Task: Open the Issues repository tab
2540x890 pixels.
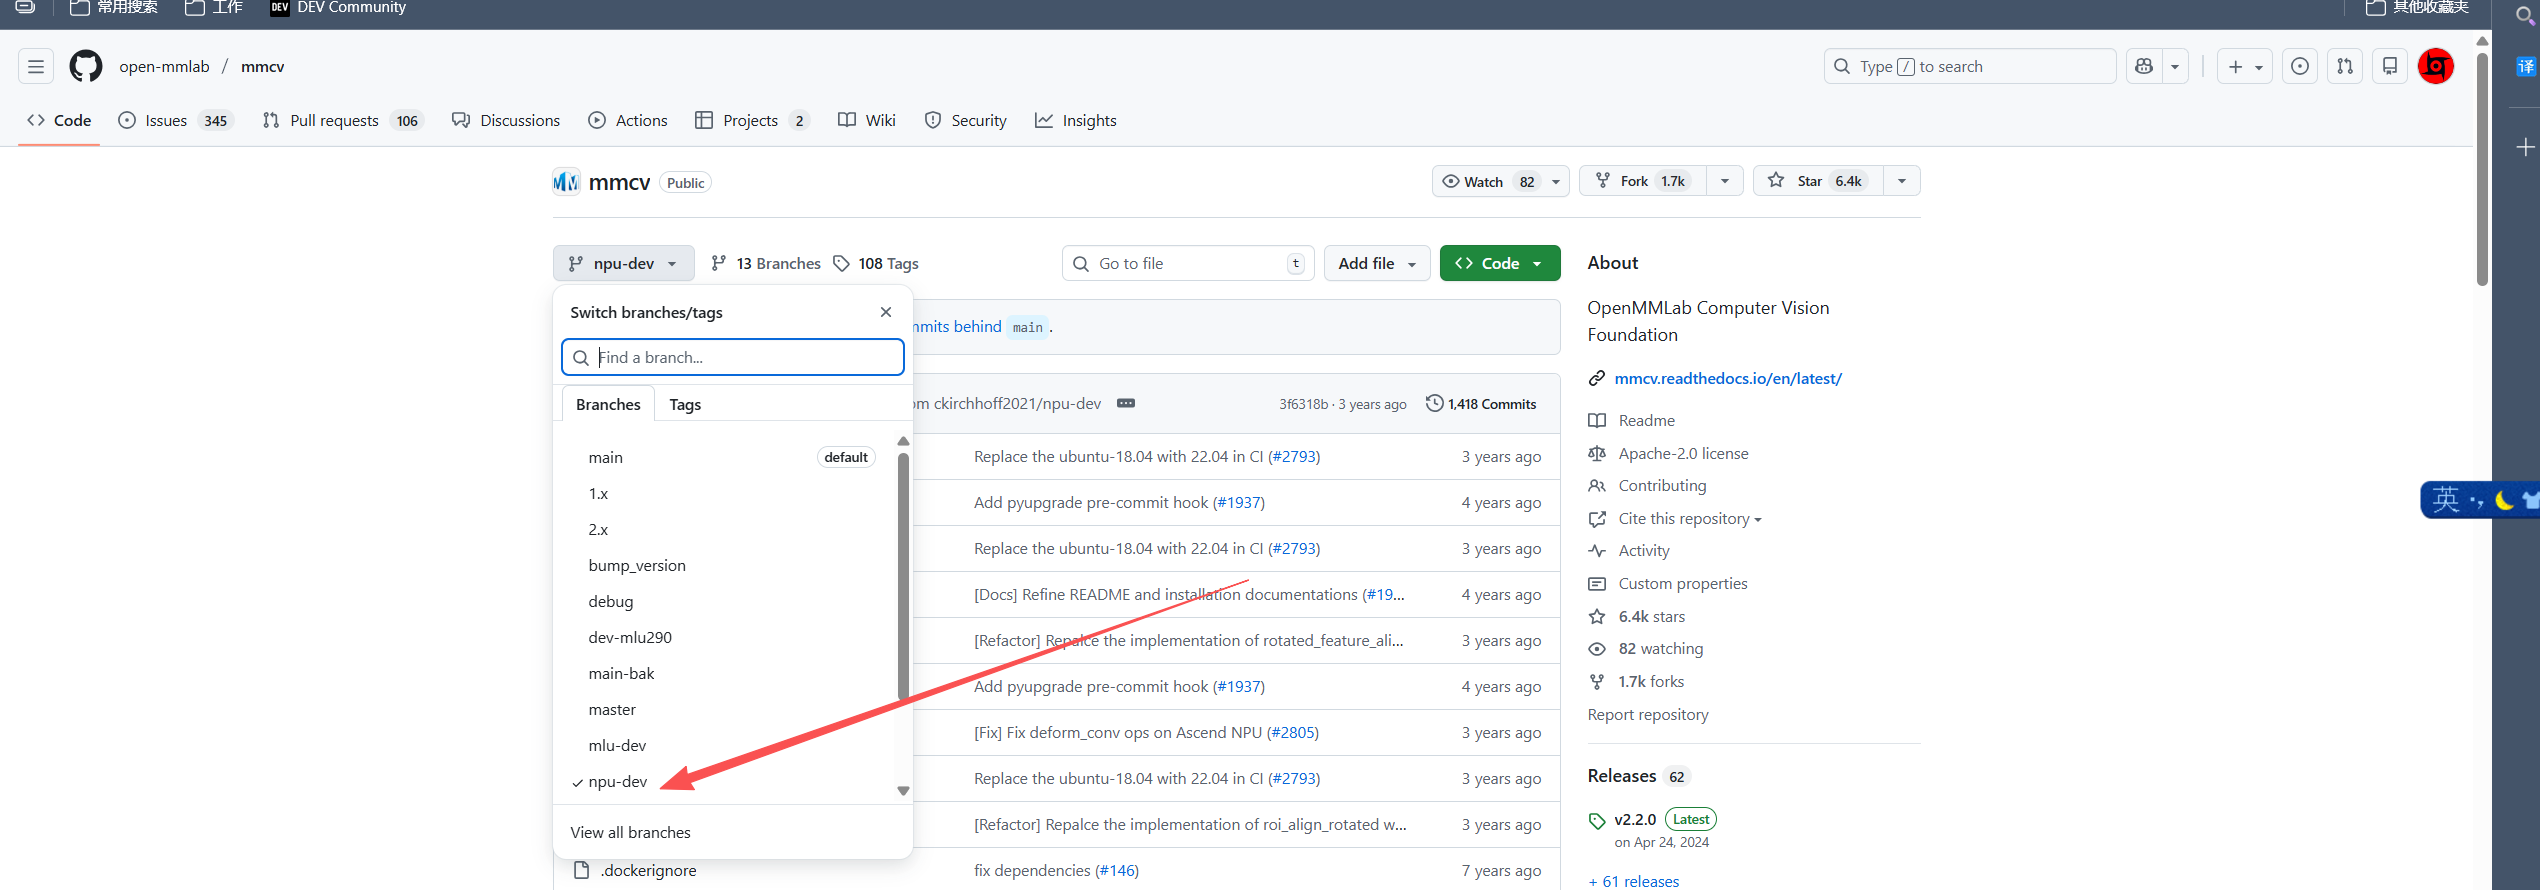Action: [175, 121]
